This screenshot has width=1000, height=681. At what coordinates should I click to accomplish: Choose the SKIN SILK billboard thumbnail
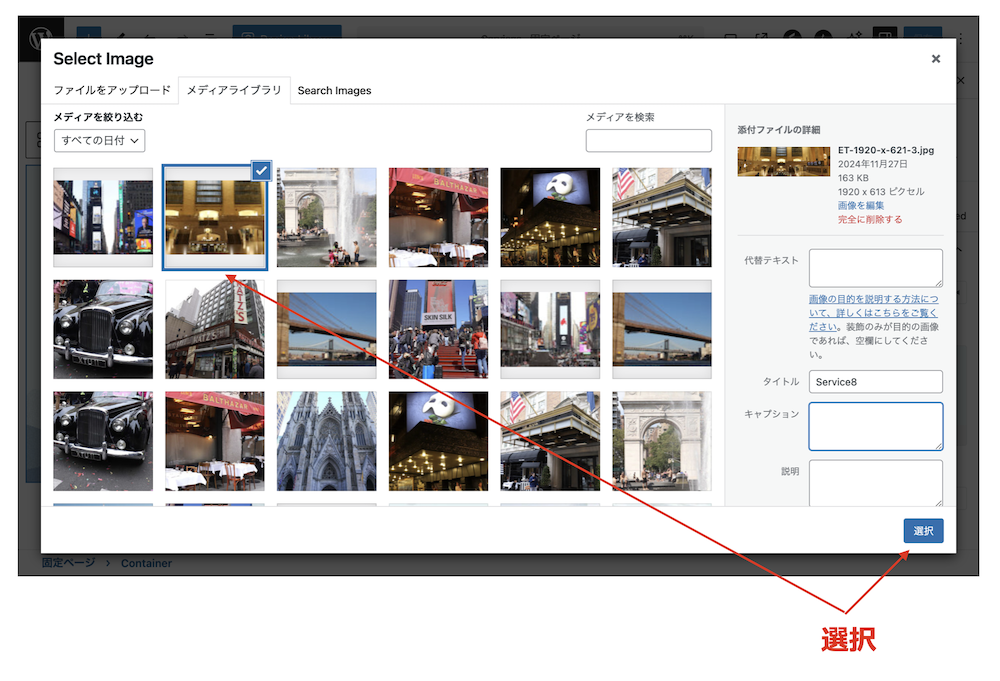pos(438,329)
